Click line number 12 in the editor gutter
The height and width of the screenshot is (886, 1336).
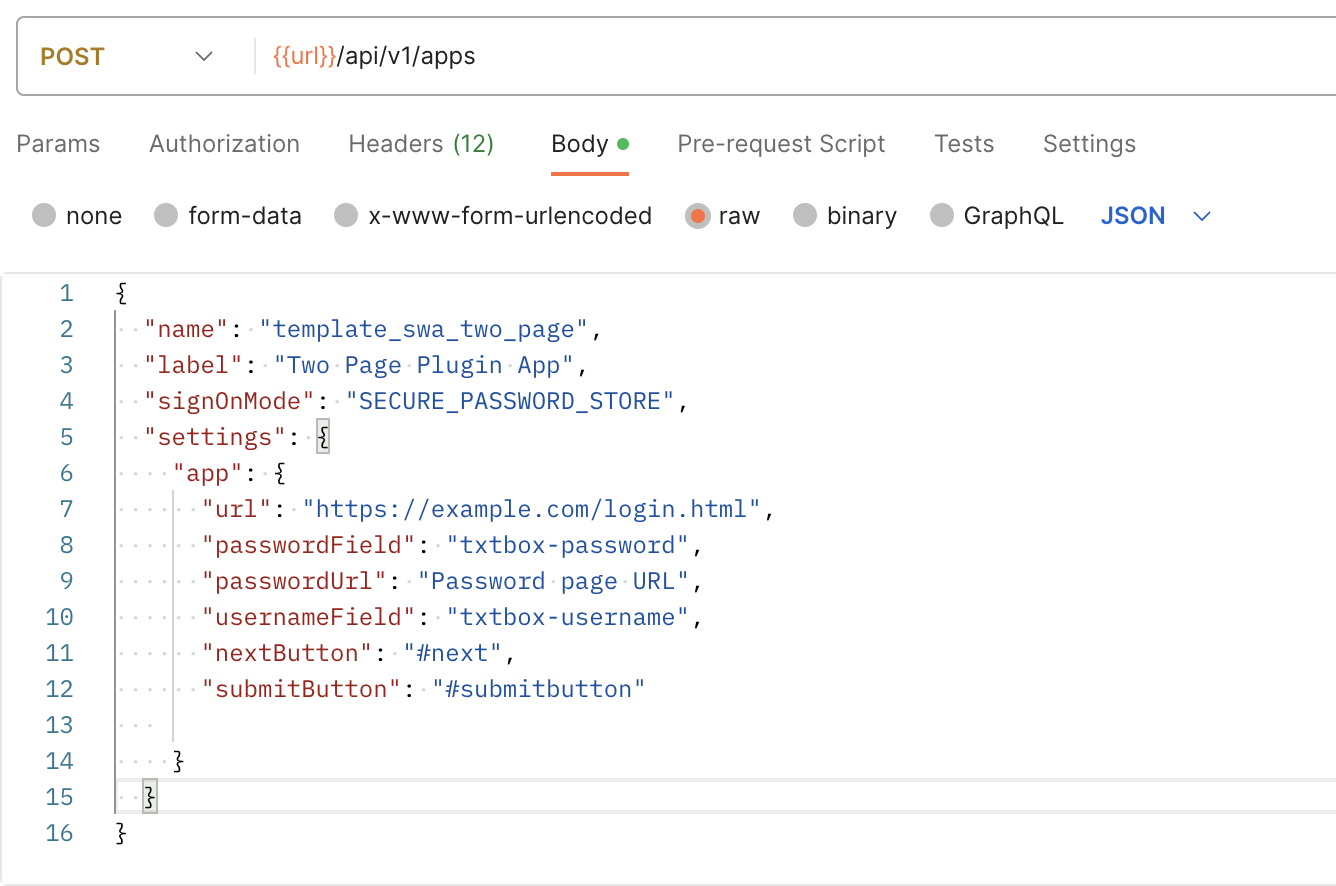point(59,688)
